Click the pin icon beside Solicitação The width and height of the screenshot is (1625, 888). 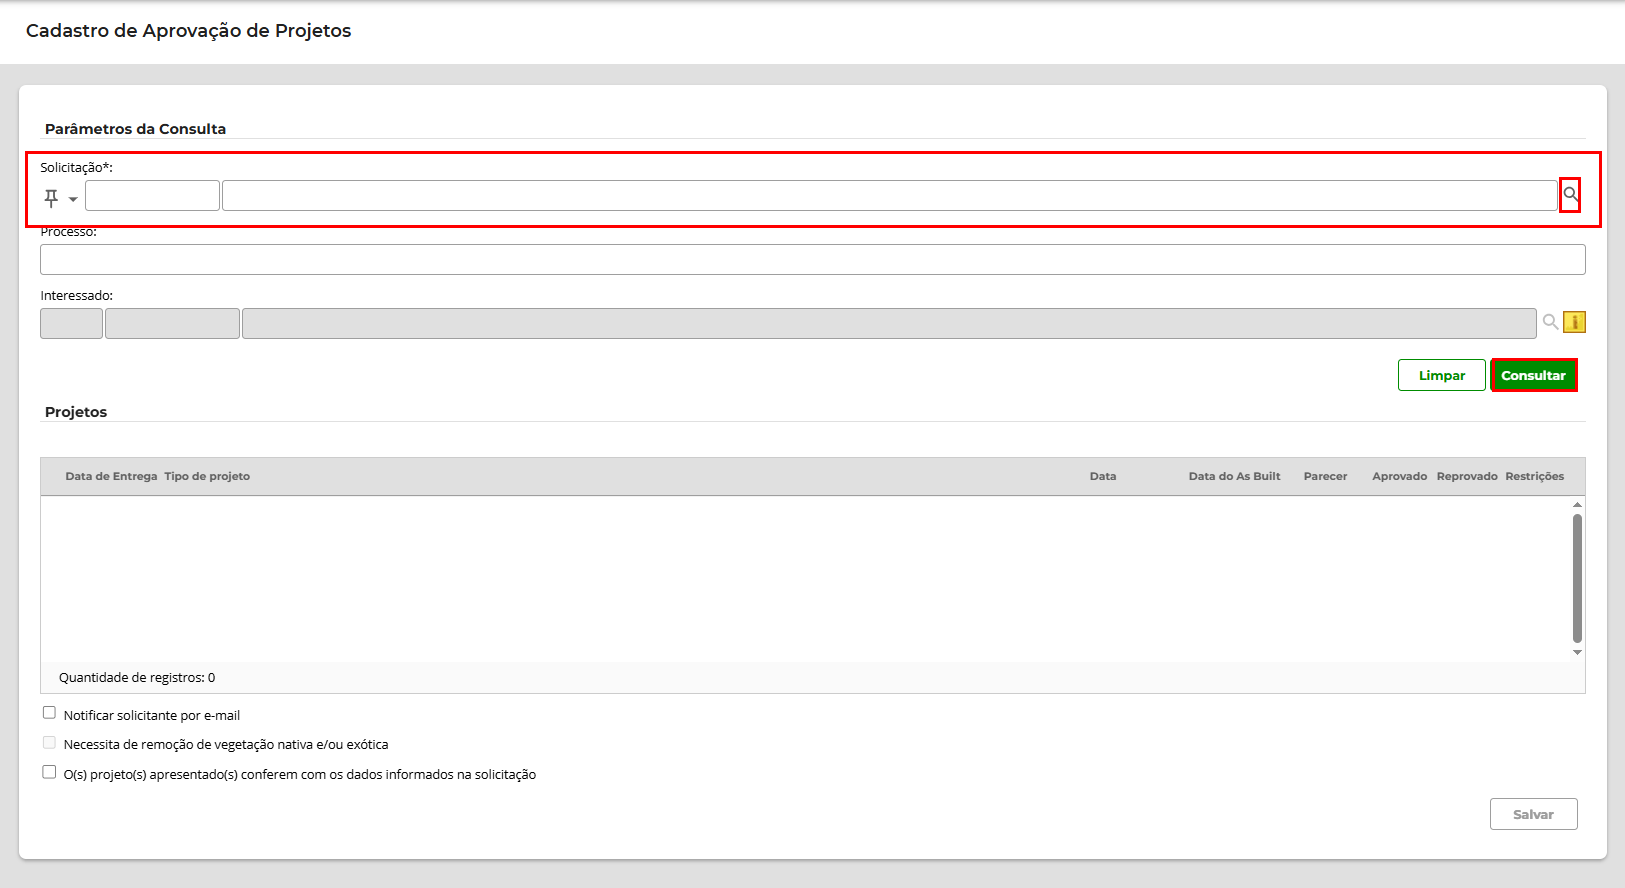point(51,198)
